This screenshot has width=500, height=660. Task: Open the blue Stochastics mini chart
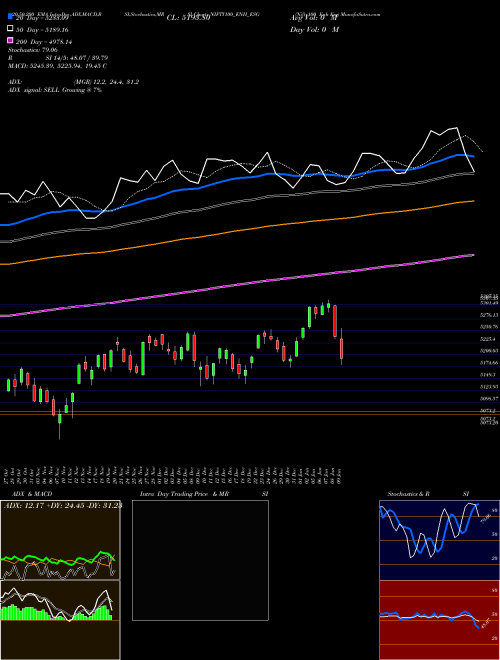click(439, 540)
